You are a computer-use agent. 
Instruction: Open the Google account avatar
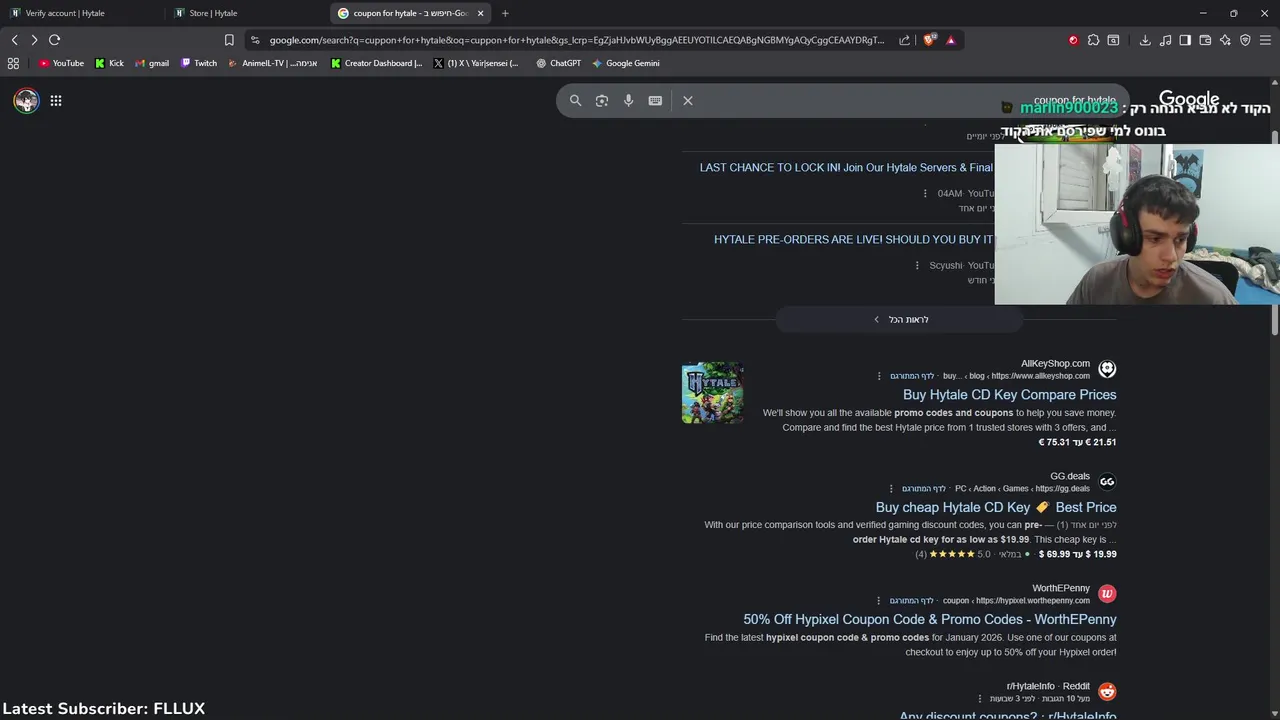click(26, 100)
